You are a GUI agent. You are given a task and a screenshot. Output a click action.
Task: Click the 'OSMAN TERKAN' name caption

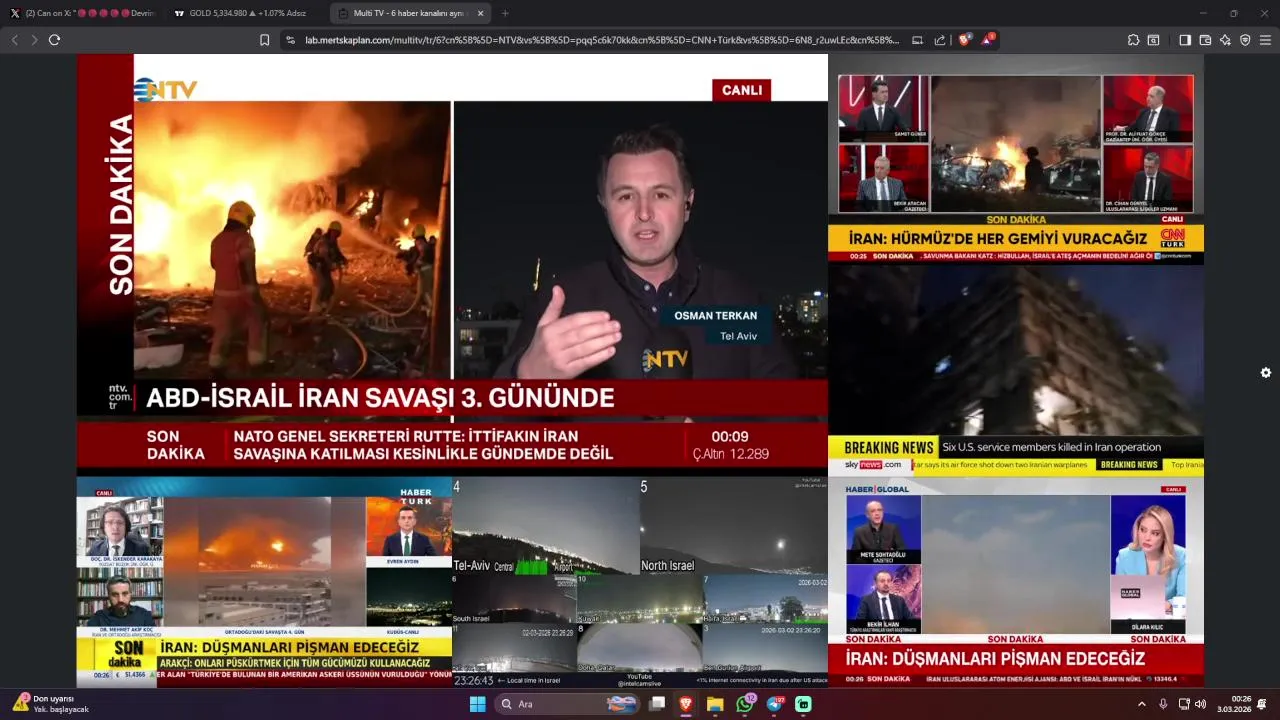(715, 315)
